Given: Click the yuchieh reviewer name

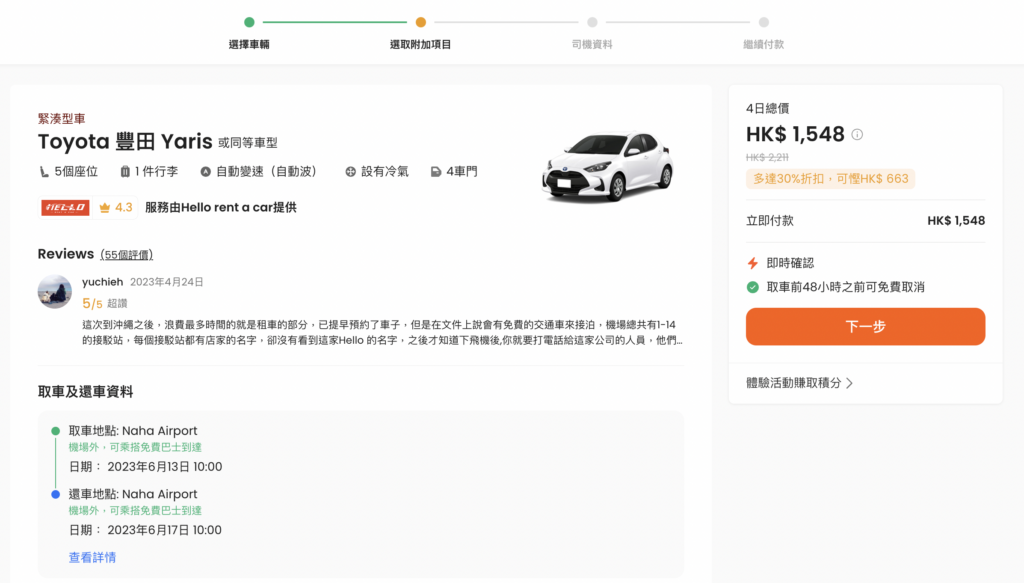Looking at the screenshot, I should [x=103, y=282].
